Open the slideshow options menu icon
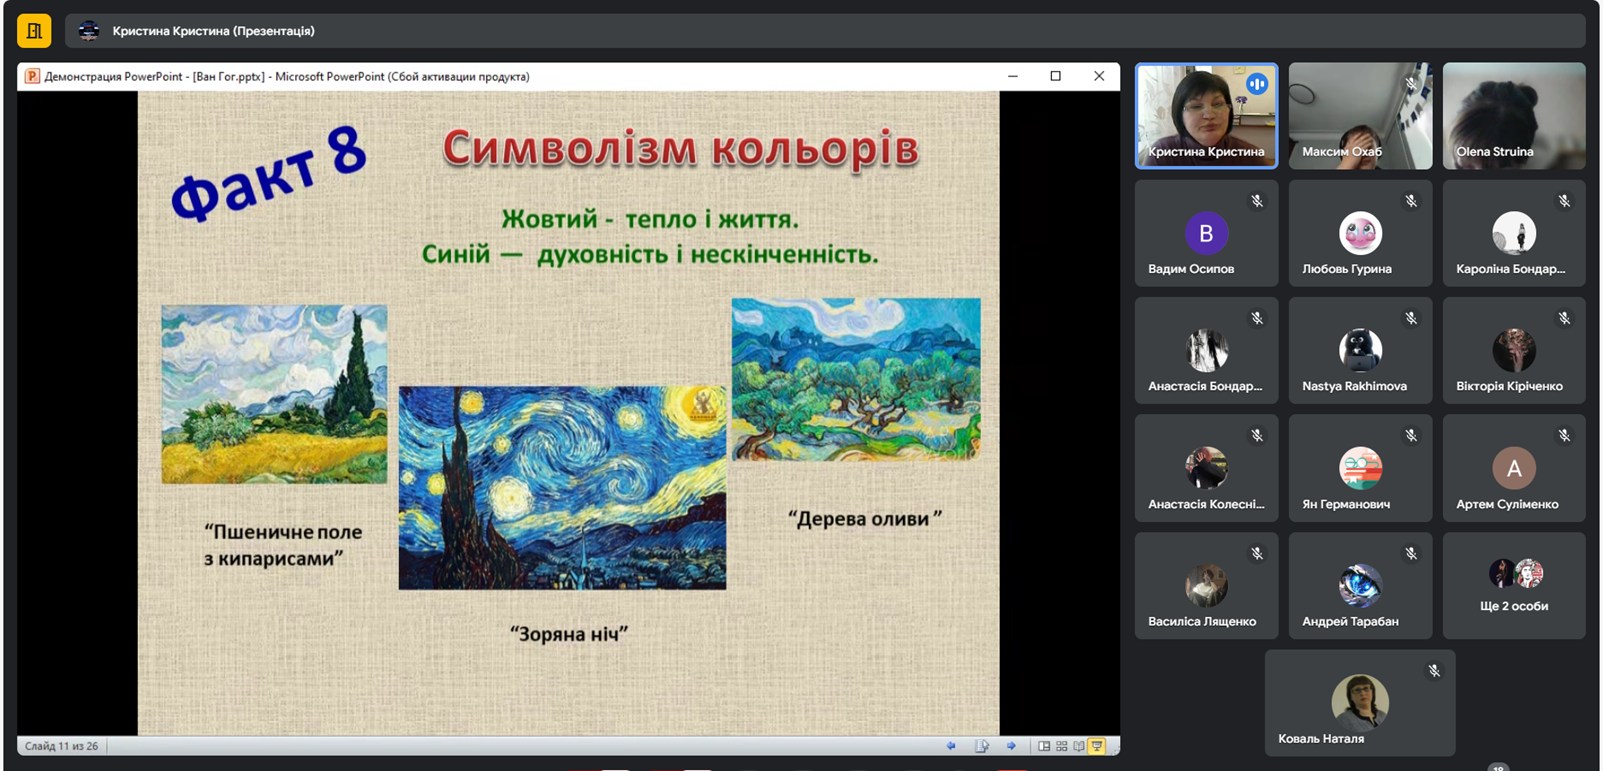Viewport: 1603px width, 771px height. [x=982, y=746]
